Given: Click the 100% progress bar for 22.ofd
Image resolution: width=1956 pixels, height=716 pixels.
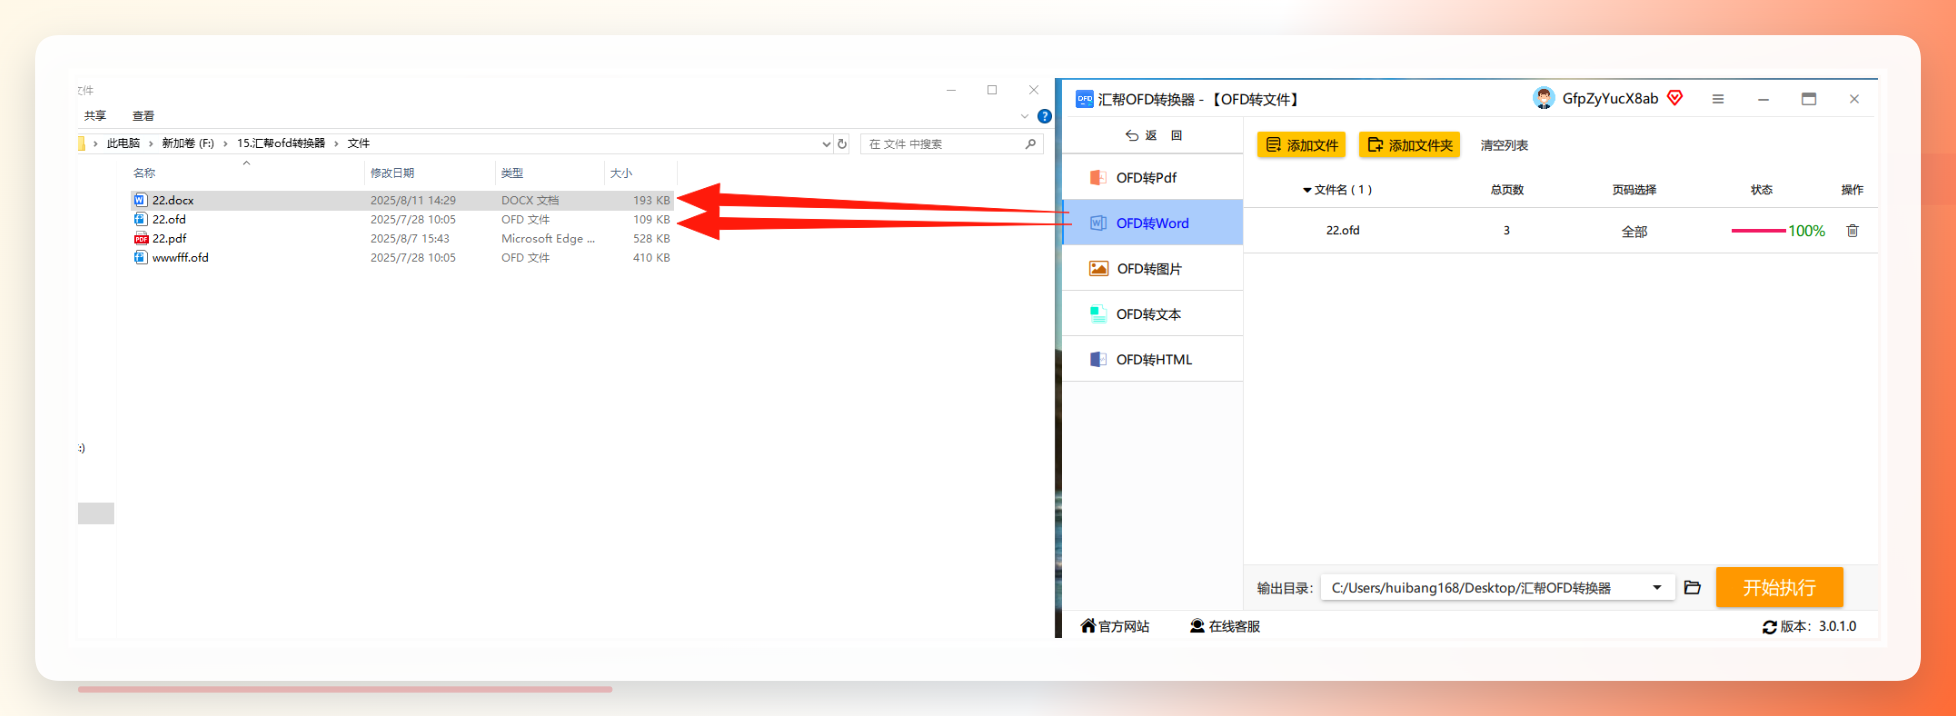Looking at the screenshot, I should click(x=1758, y=231).
